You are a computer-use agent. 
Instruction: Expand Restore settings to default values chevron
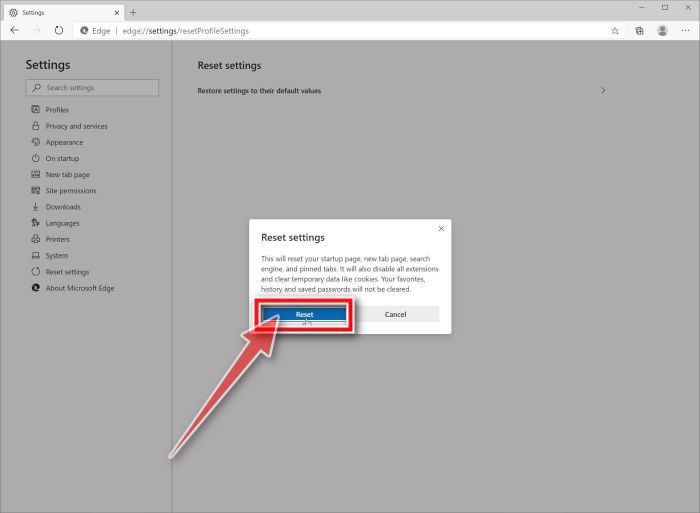click(x=603, y=91)
